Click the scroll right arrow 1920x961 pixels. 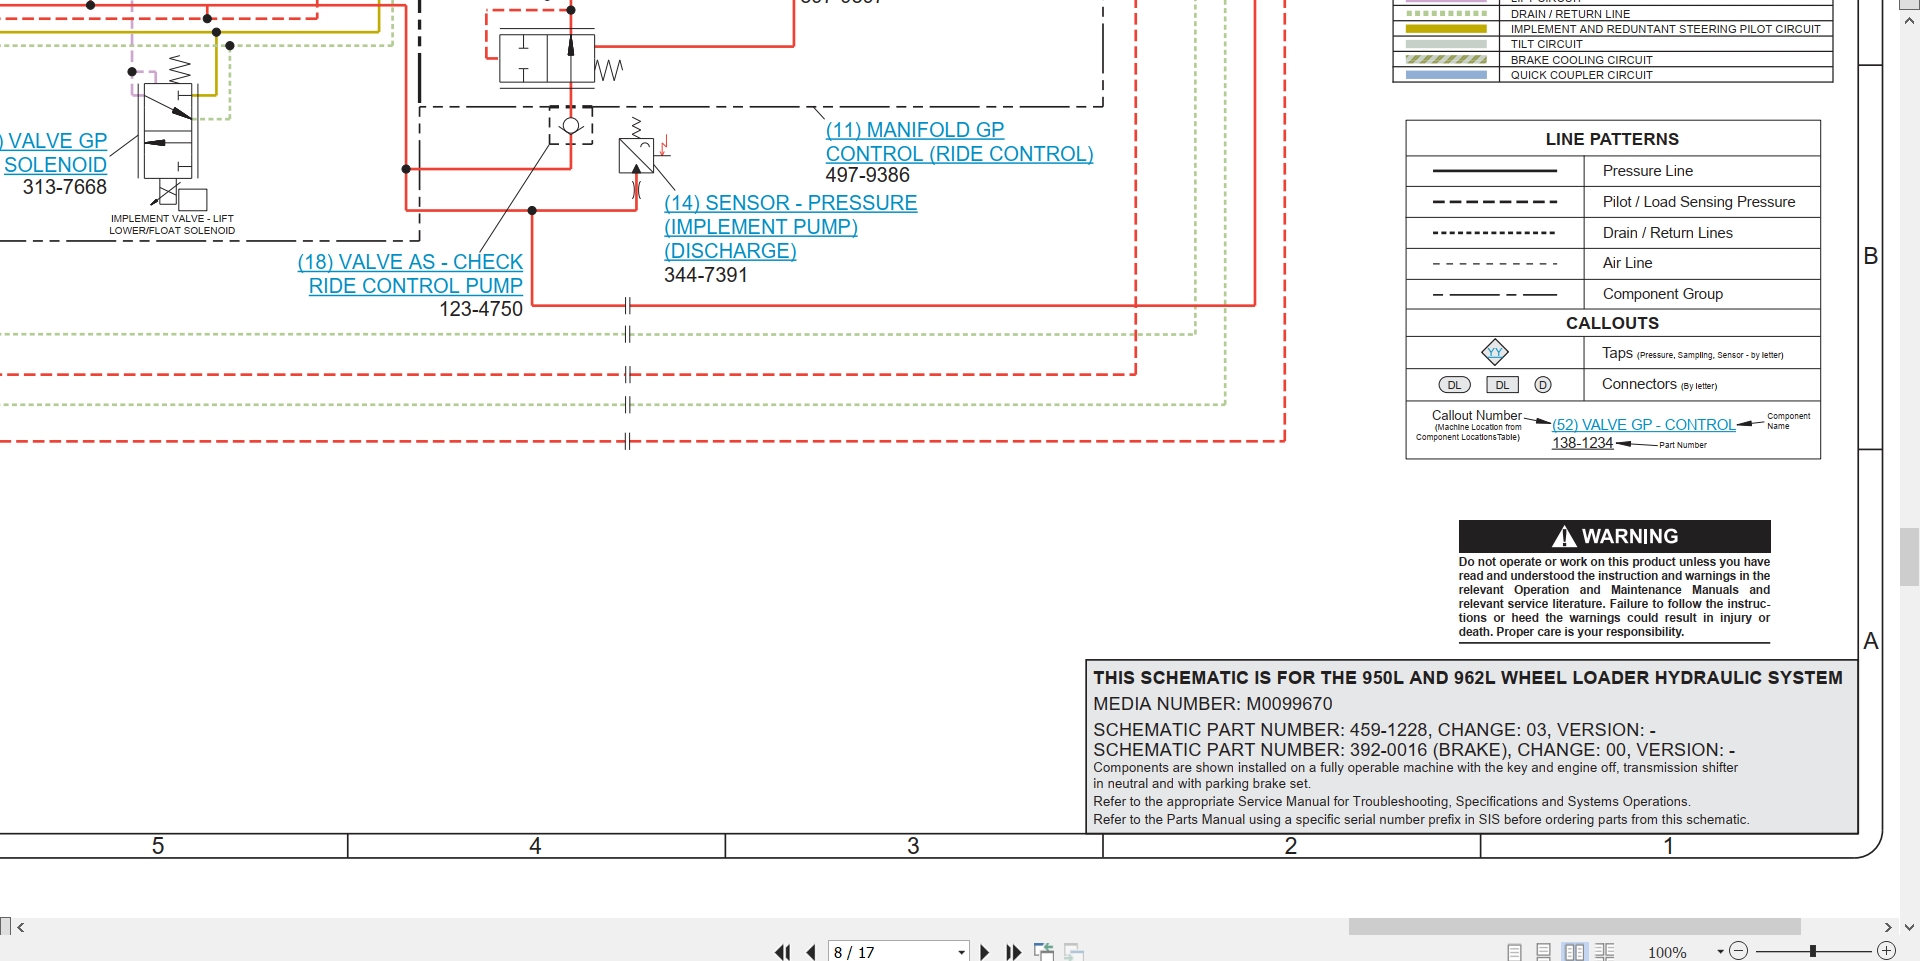coord(1888,927)
